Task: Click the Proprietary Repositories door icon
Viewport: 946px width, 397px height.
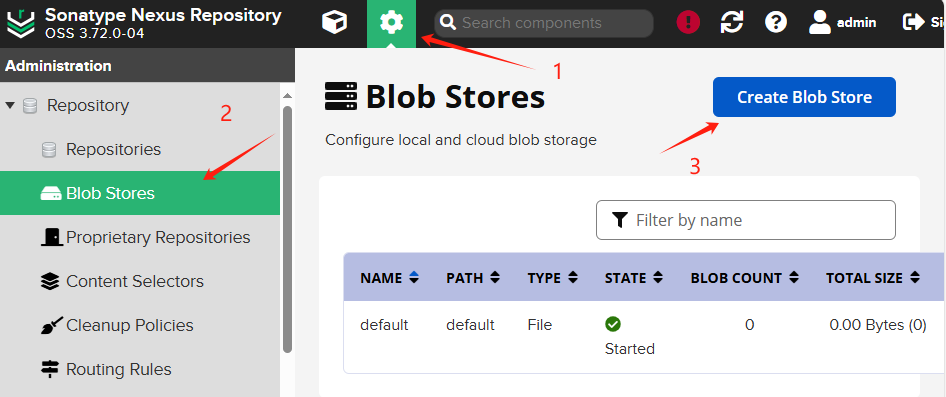Action: 52,237
